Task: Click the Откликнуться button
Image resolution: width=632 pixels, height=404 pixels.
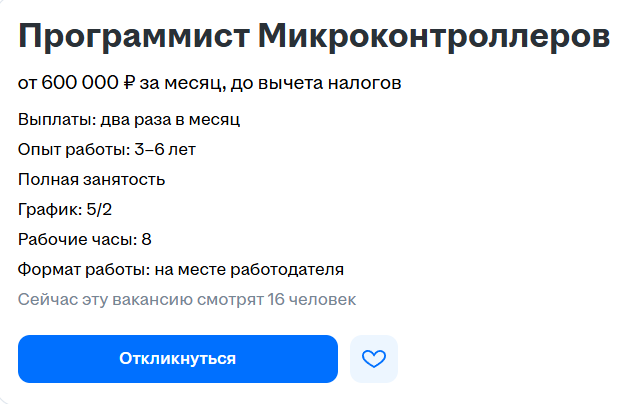Action: click(x=178, y=359)
